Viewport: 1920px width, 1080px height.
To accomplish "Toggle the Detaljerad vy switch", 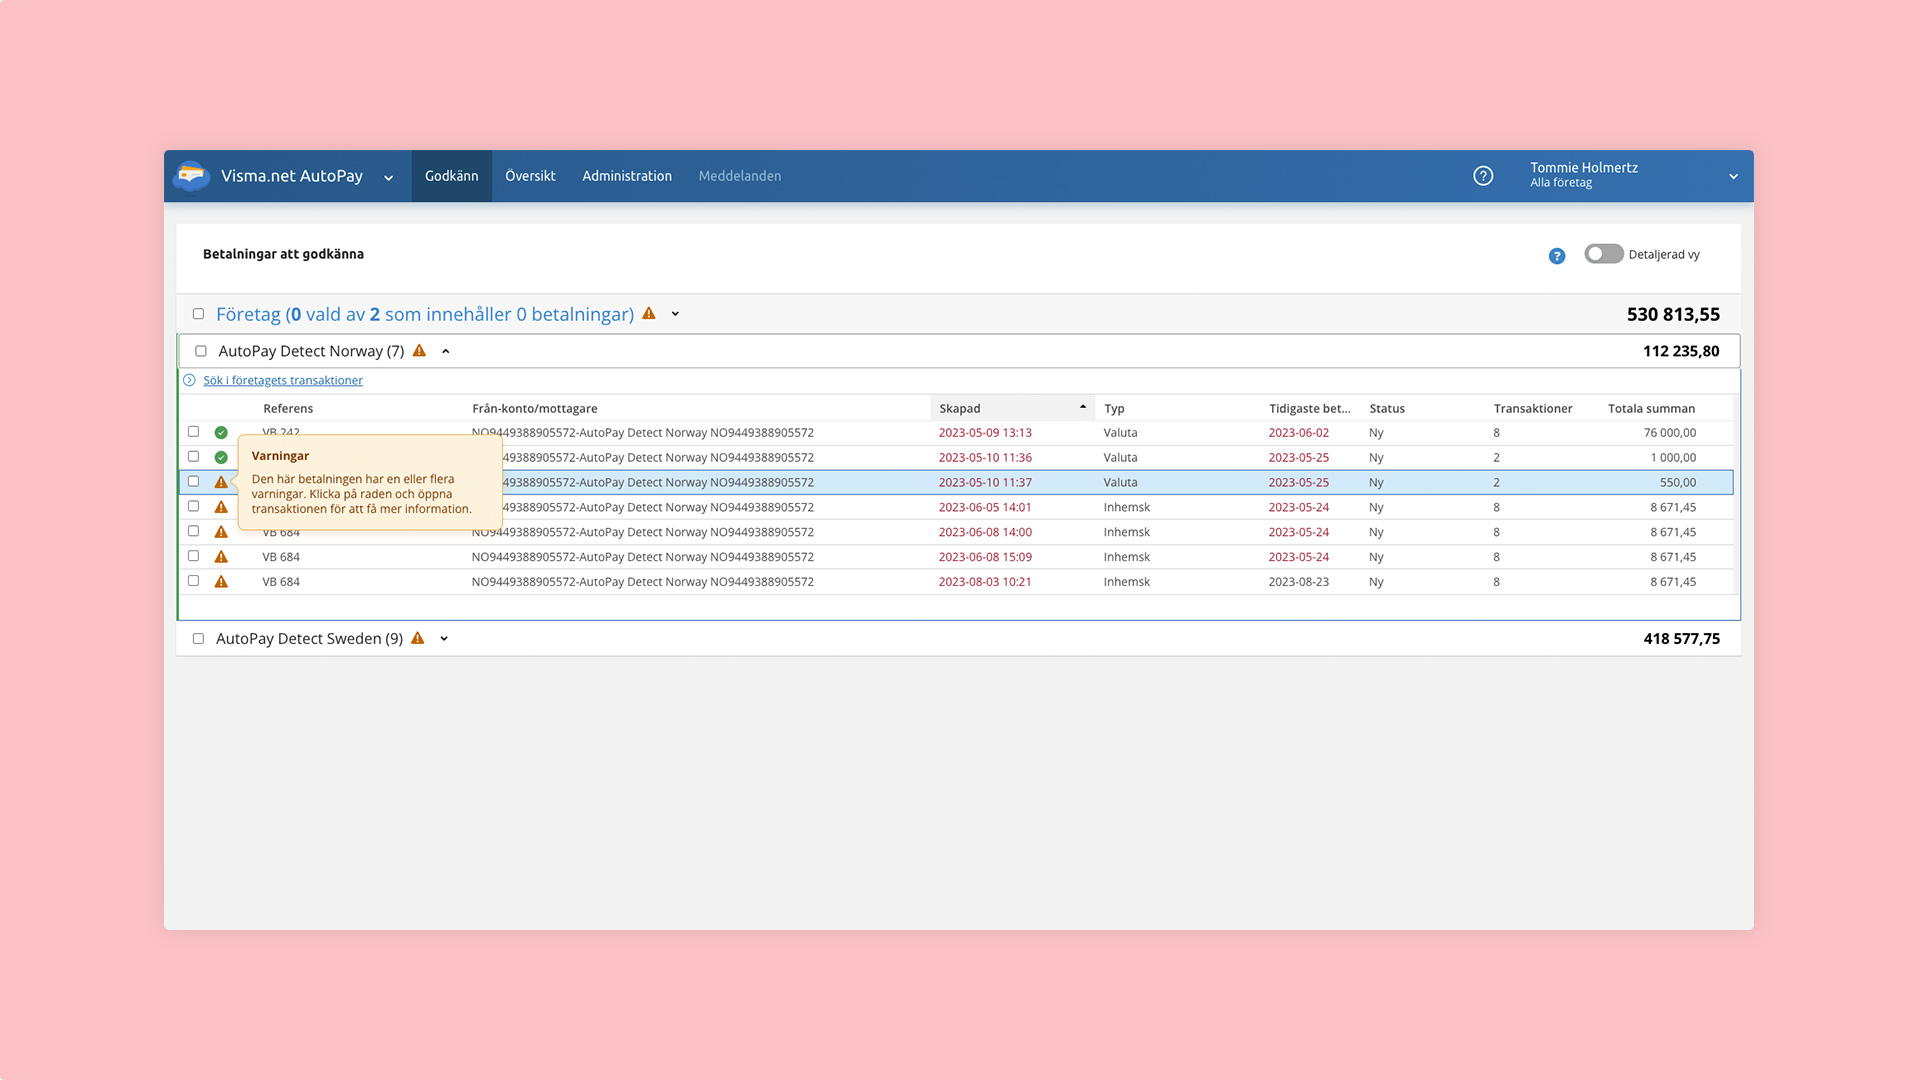I will click(x=1603, y=254).
